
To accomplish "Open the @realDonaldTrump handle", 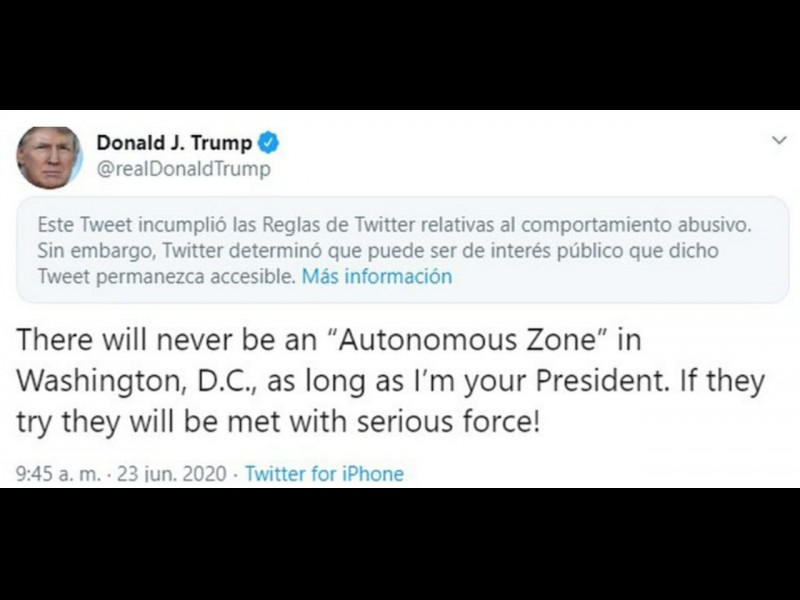I will [183, 169].
